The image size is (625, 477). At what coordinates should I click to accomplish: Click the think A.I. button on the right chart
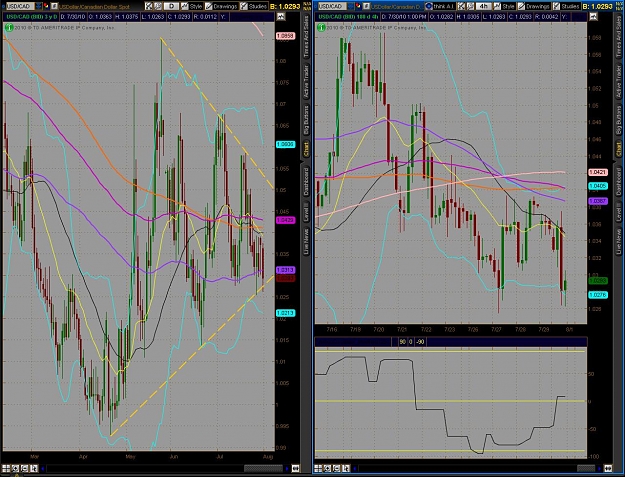440,6
